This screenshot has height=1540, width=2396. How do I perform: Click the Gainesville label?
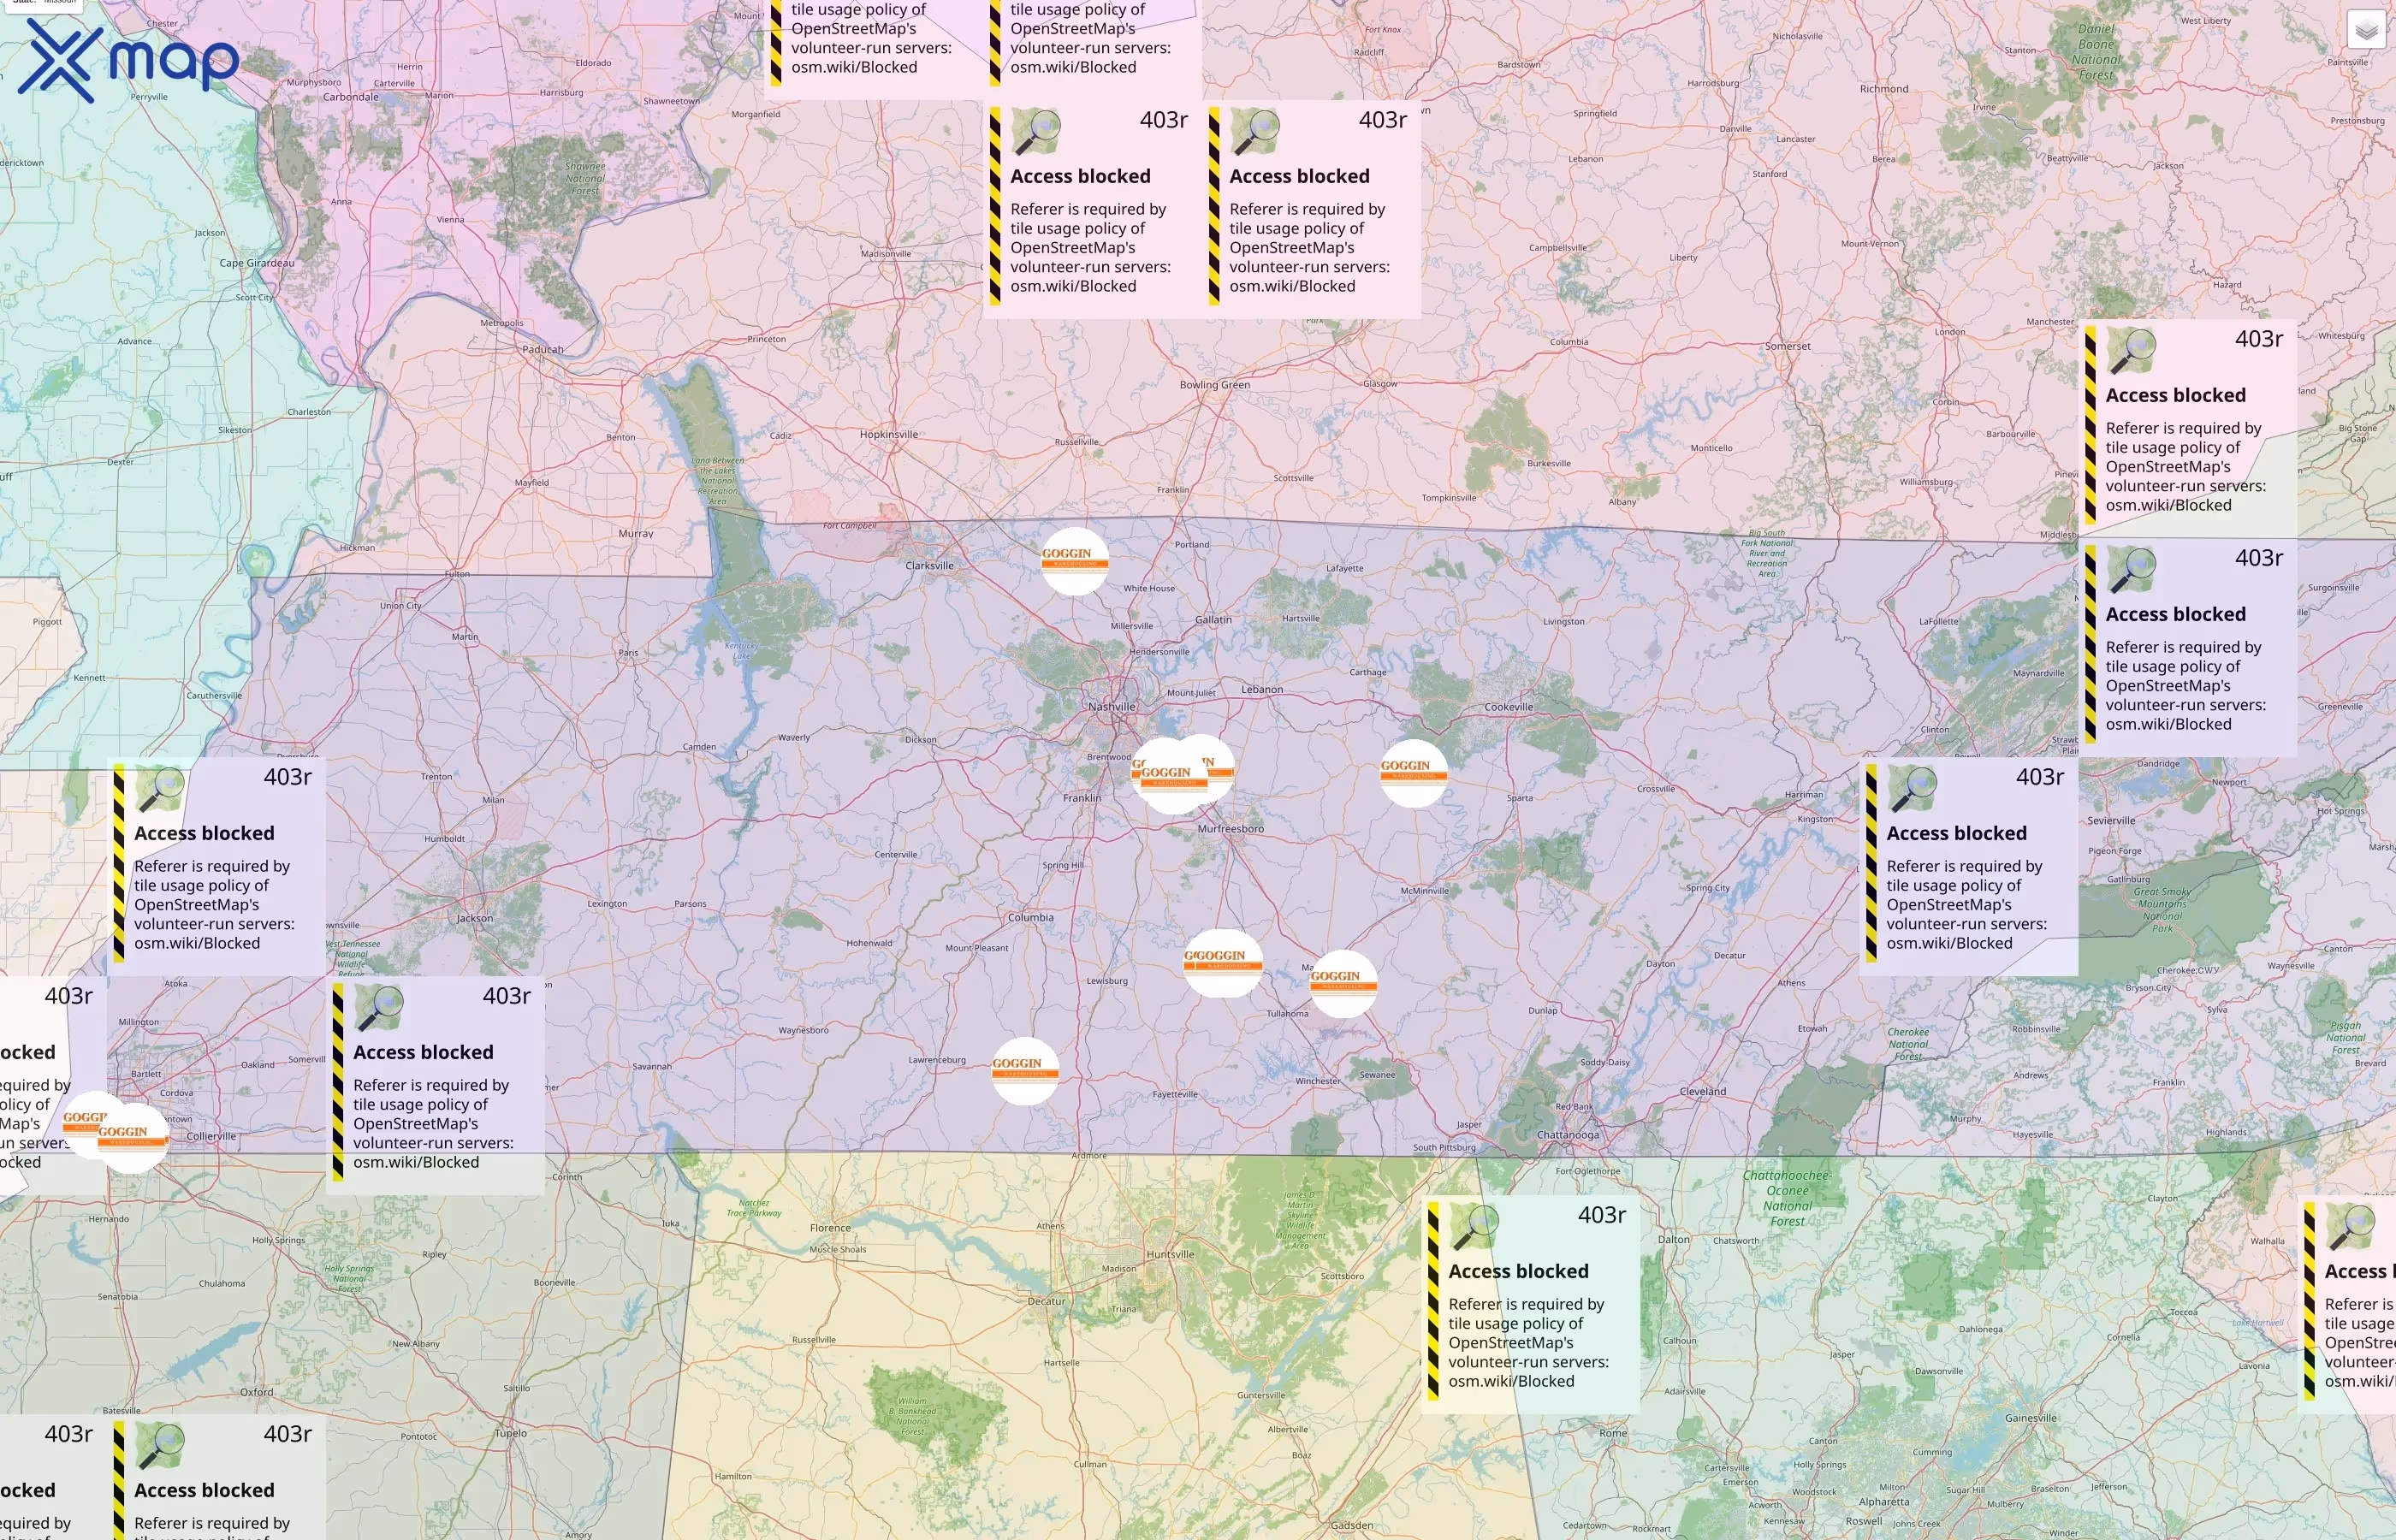coord(2031,1418)
